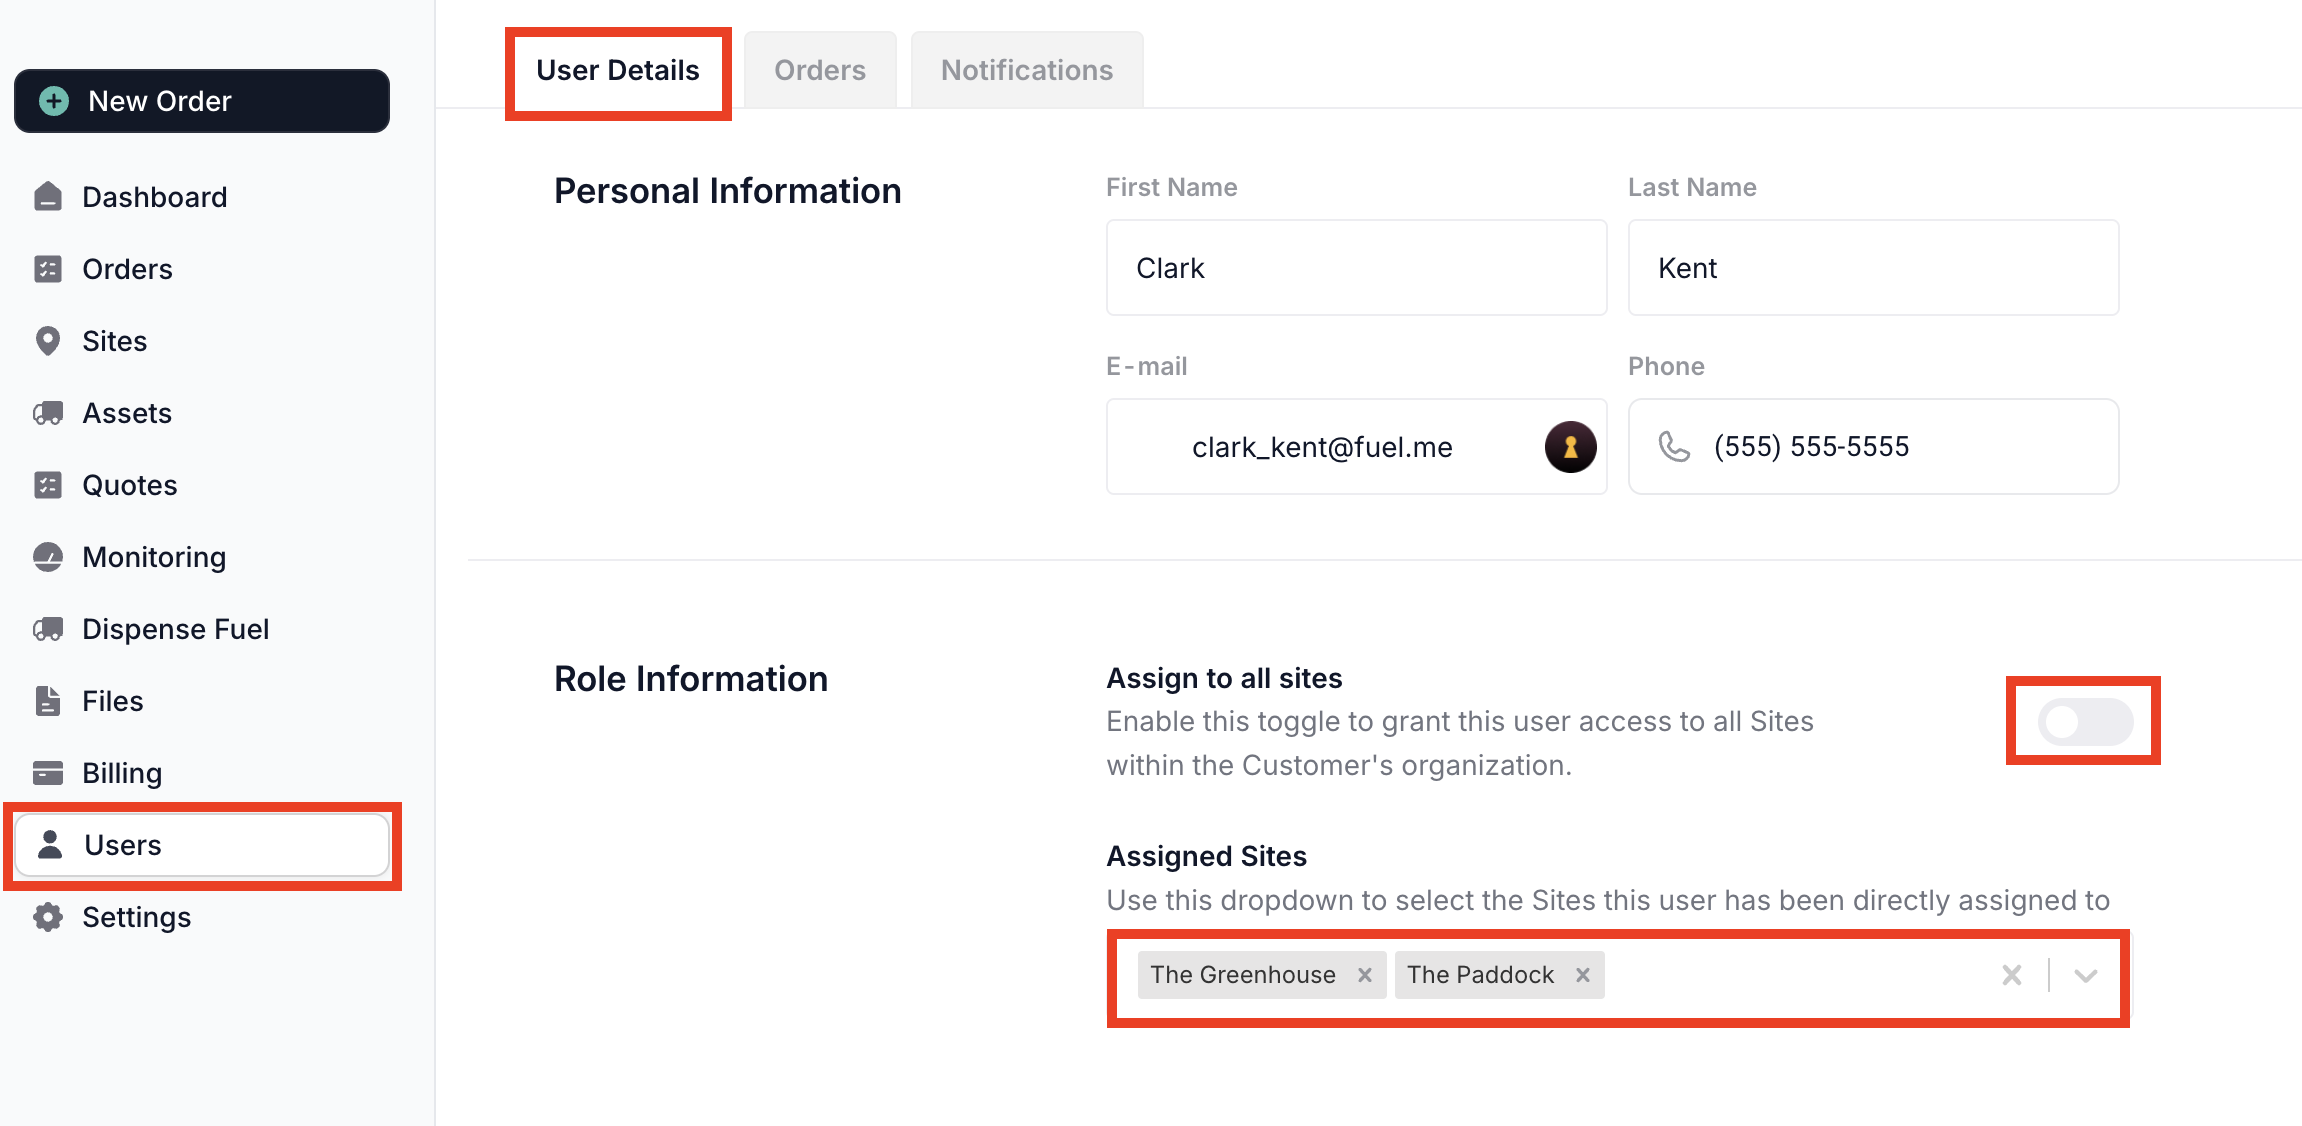Click the Billing card icon
The image size is (2302, 1126).
coord(48,773)
